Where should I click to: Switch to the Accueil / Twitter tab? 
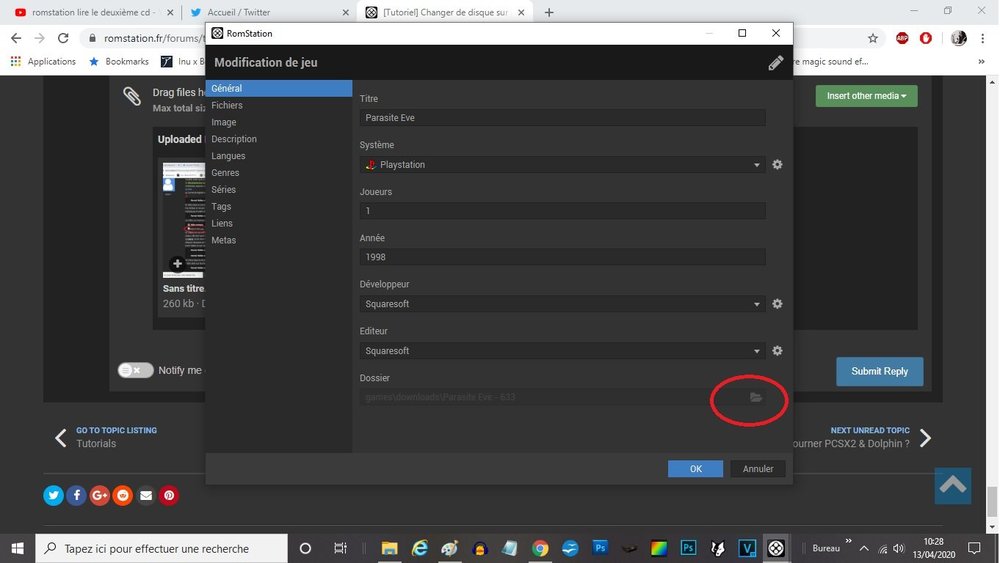click(268, 12)
